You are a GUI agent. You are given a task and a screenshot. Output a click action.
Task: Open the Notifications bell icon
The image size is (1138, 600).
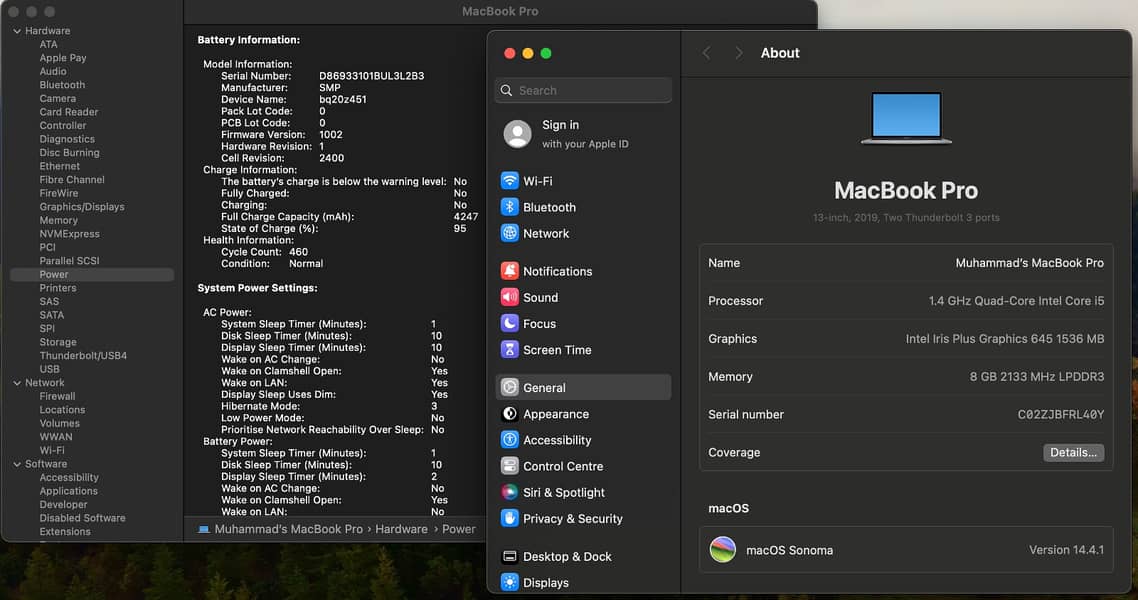click(510, 271)
